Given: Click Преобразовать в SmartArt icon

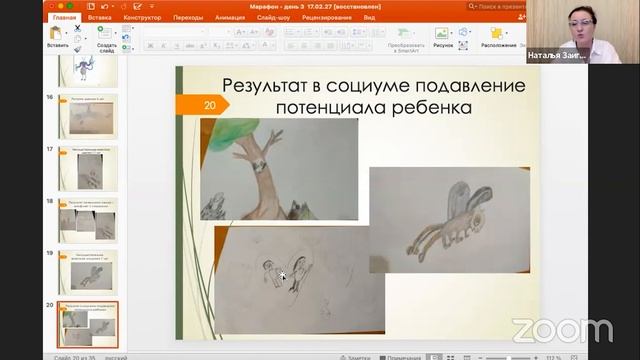Looking at the screenshot, I should point(404,33).
